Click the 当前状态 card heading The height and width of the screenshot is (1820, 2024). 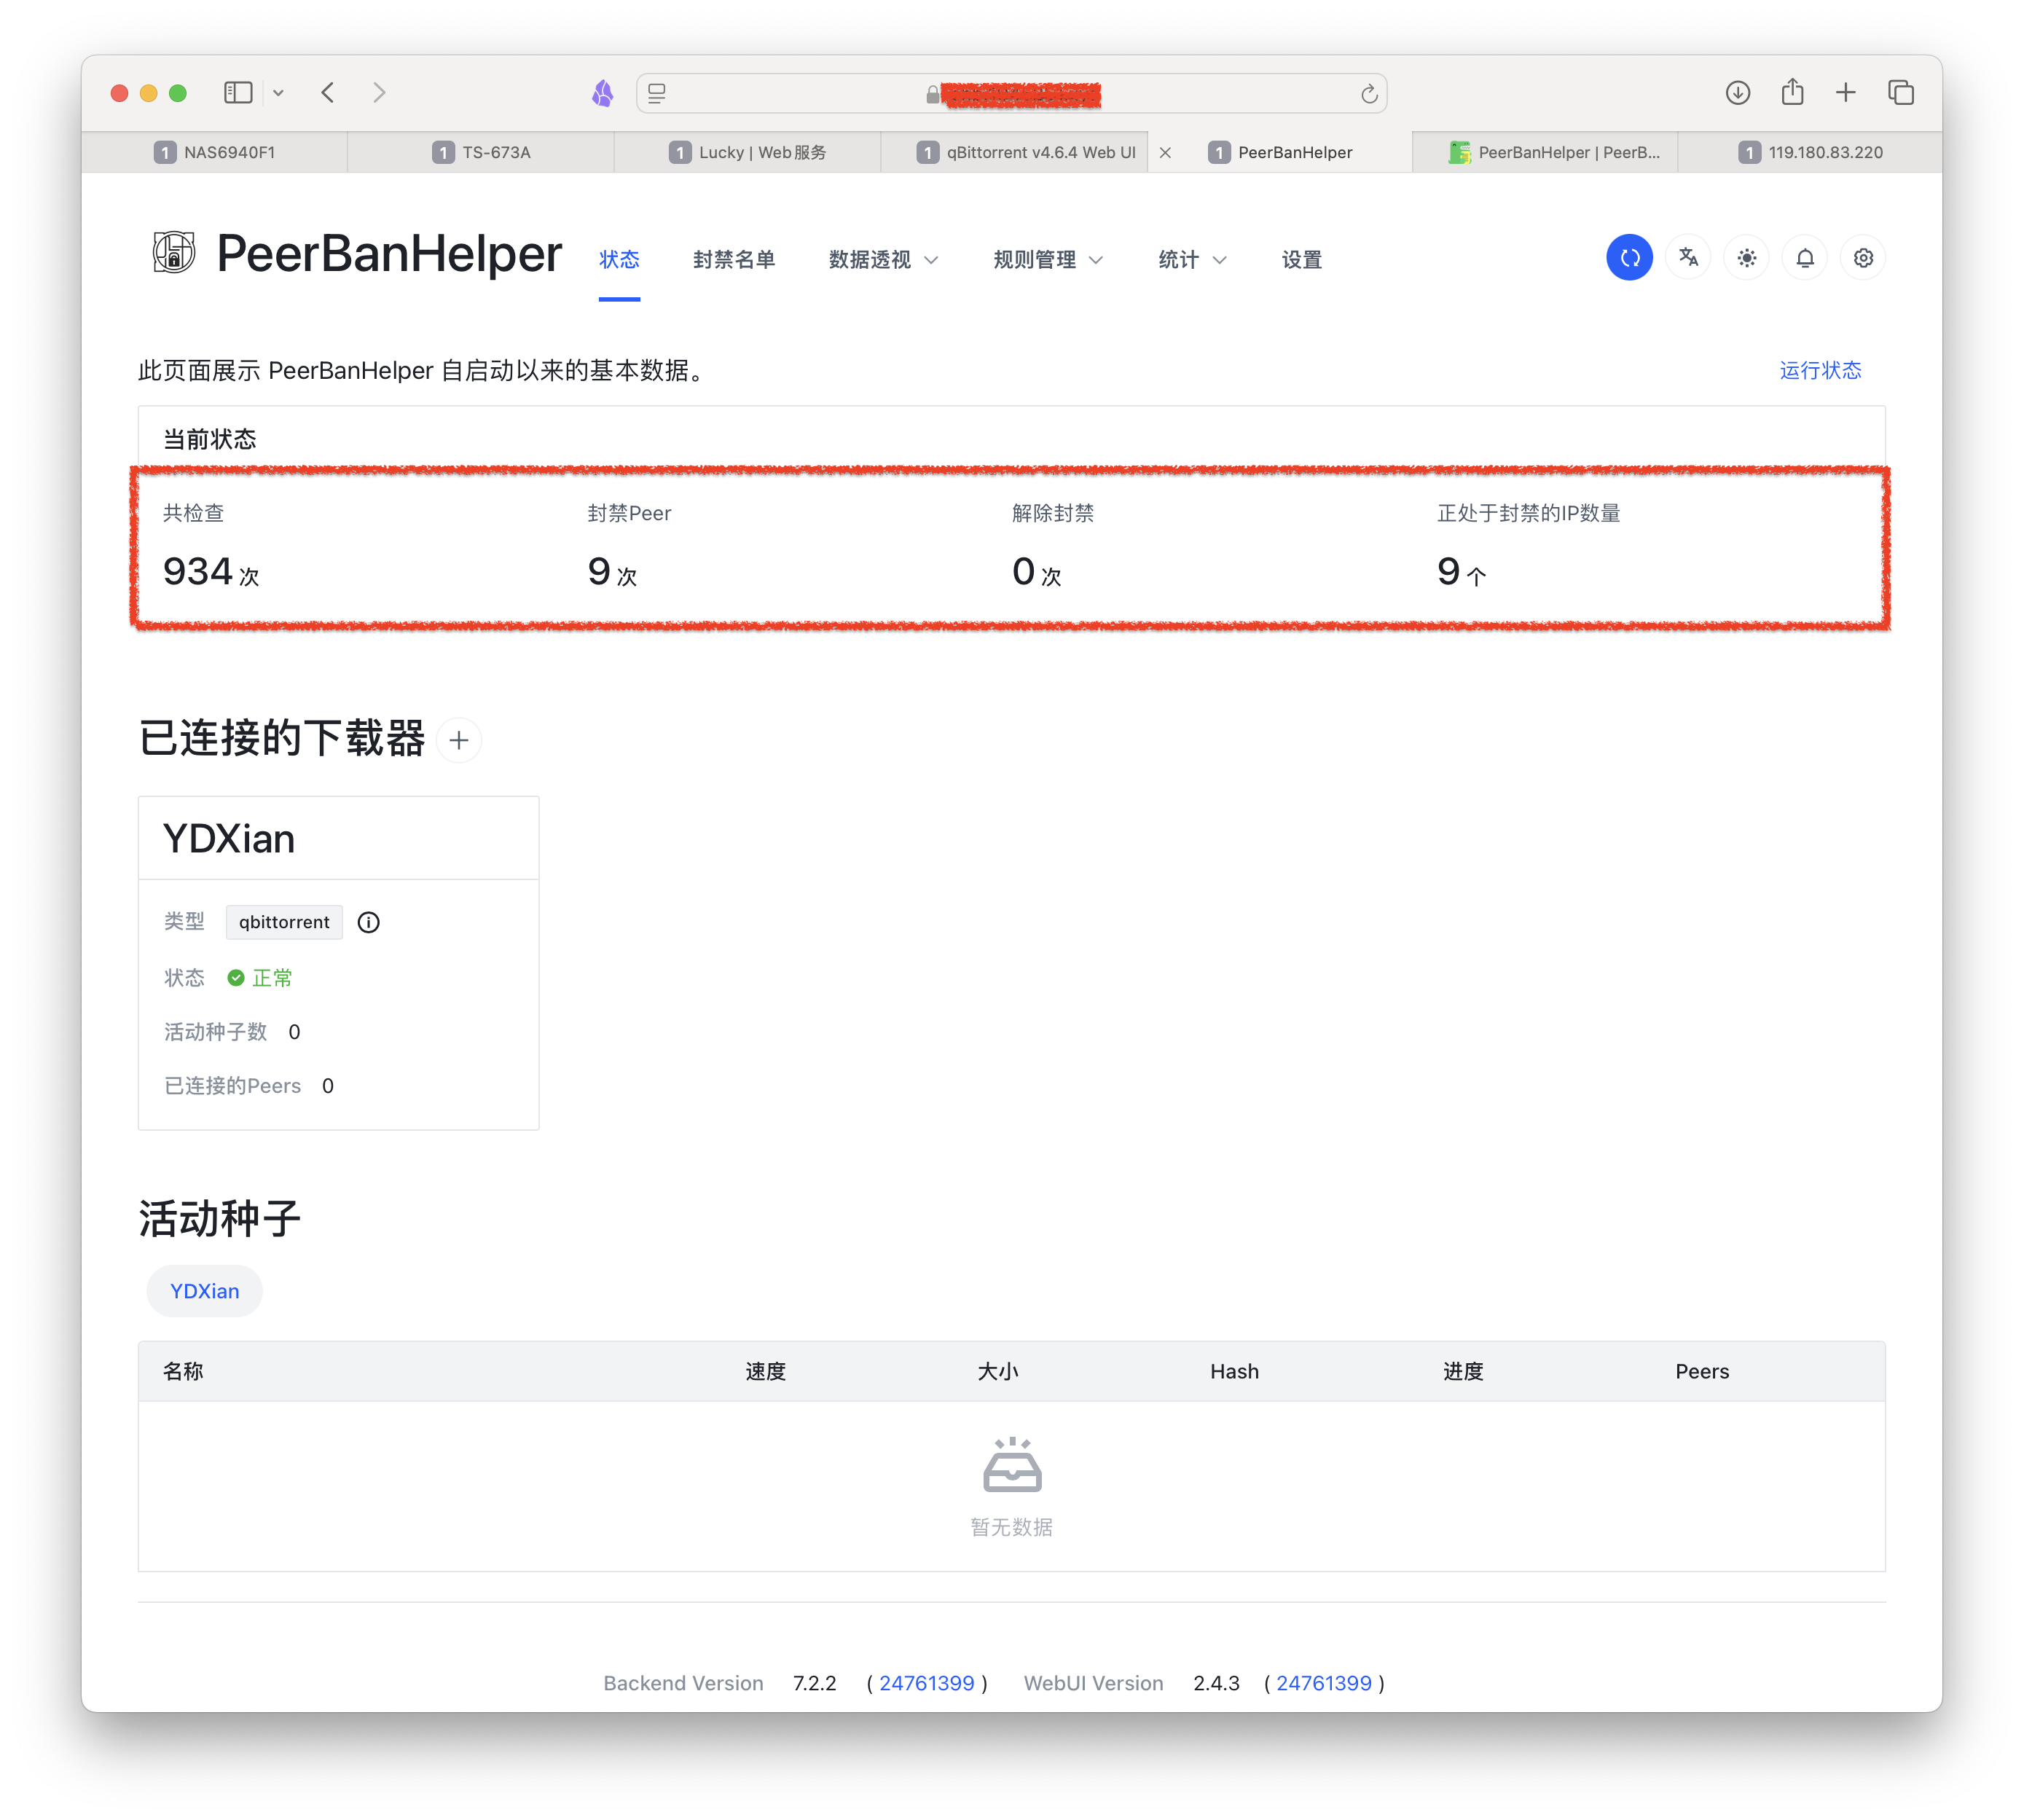(209, 439)
